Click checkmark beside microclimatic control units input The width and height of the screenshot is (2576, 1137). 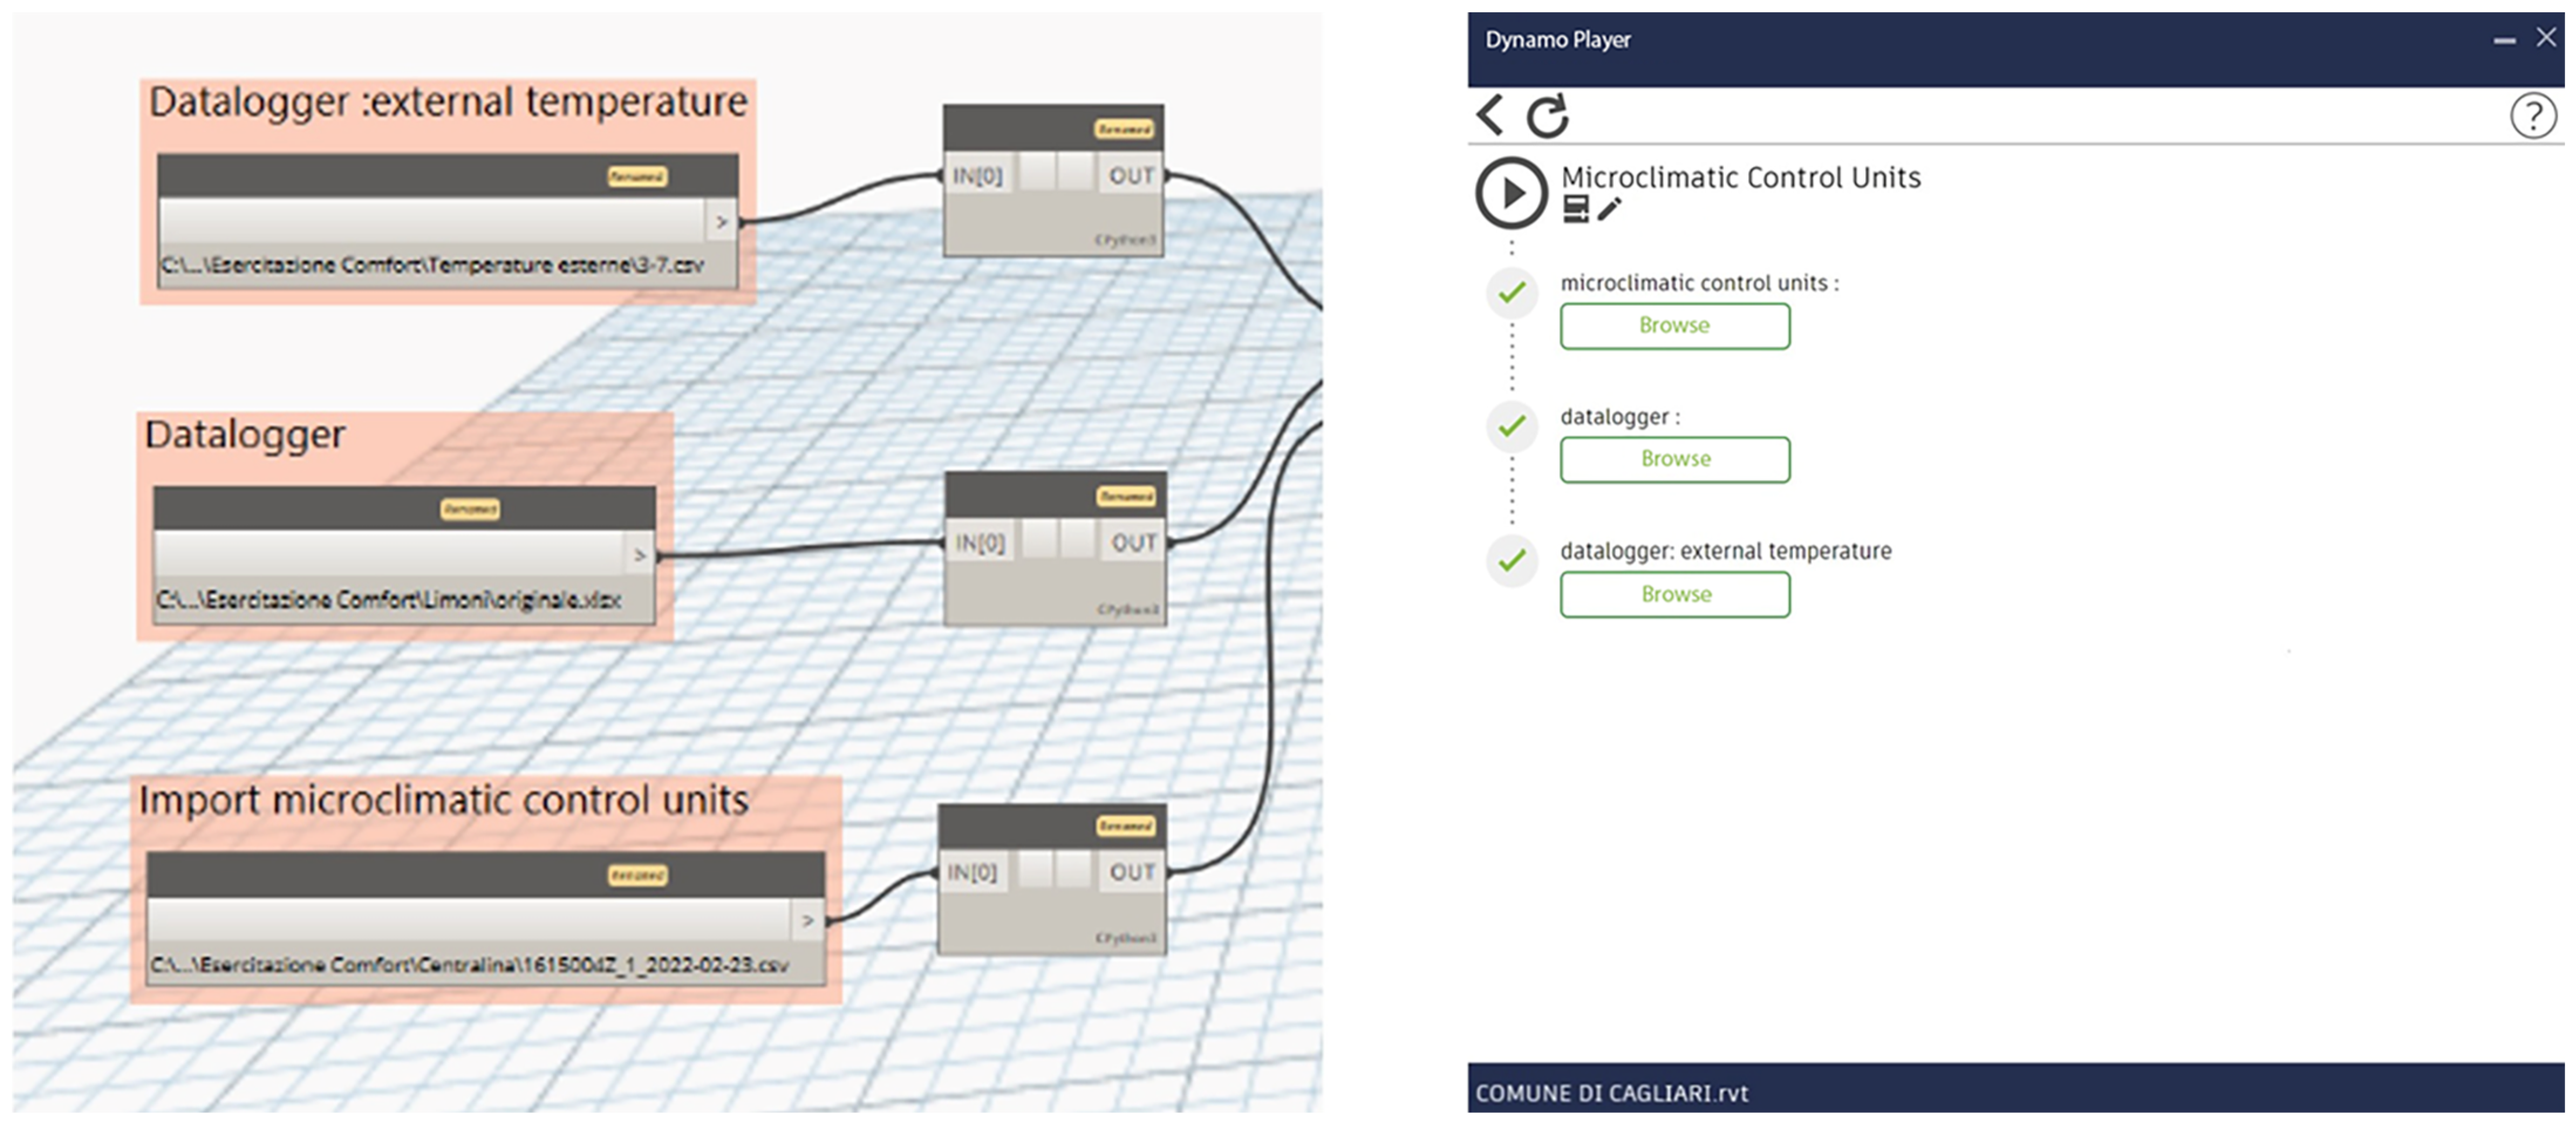(1512, 292)
